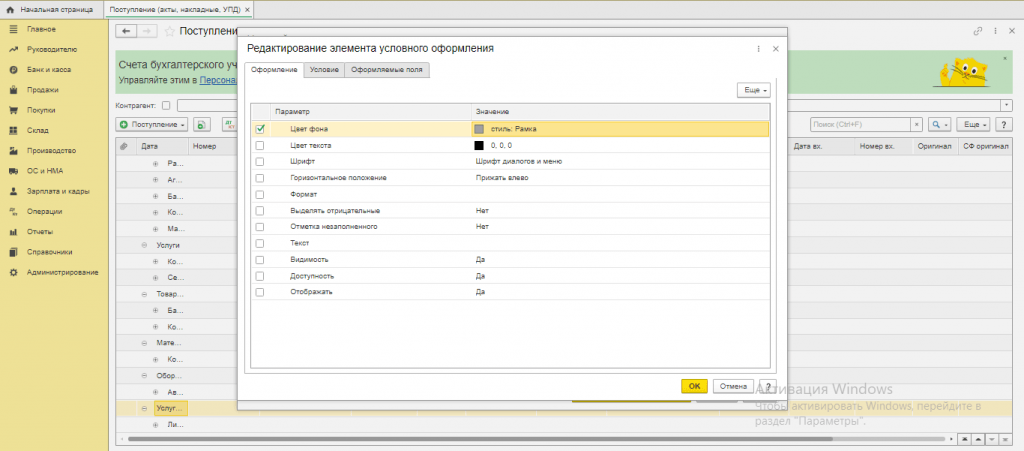Click the home icon of Начальная страница
Viewport: 1024px width, 451px height.
pos(10,8)
